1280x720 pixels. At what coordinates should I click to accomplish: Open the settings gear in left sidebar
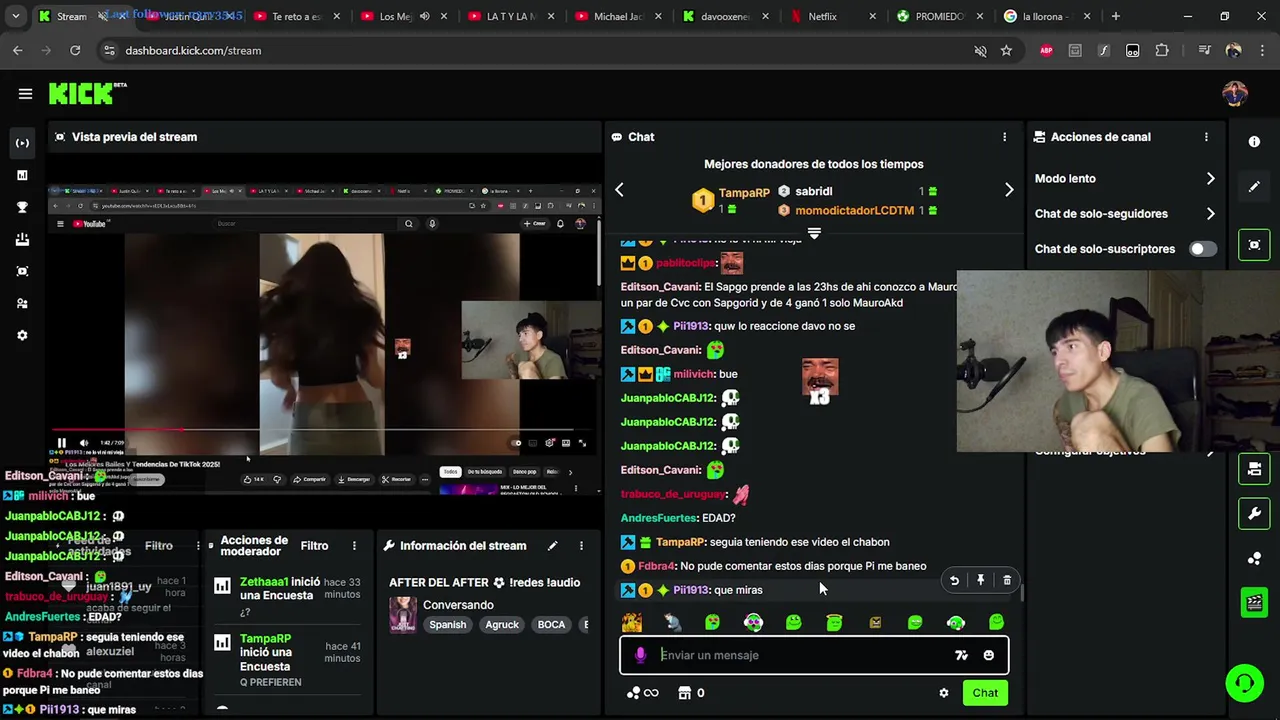coord(22,335)
